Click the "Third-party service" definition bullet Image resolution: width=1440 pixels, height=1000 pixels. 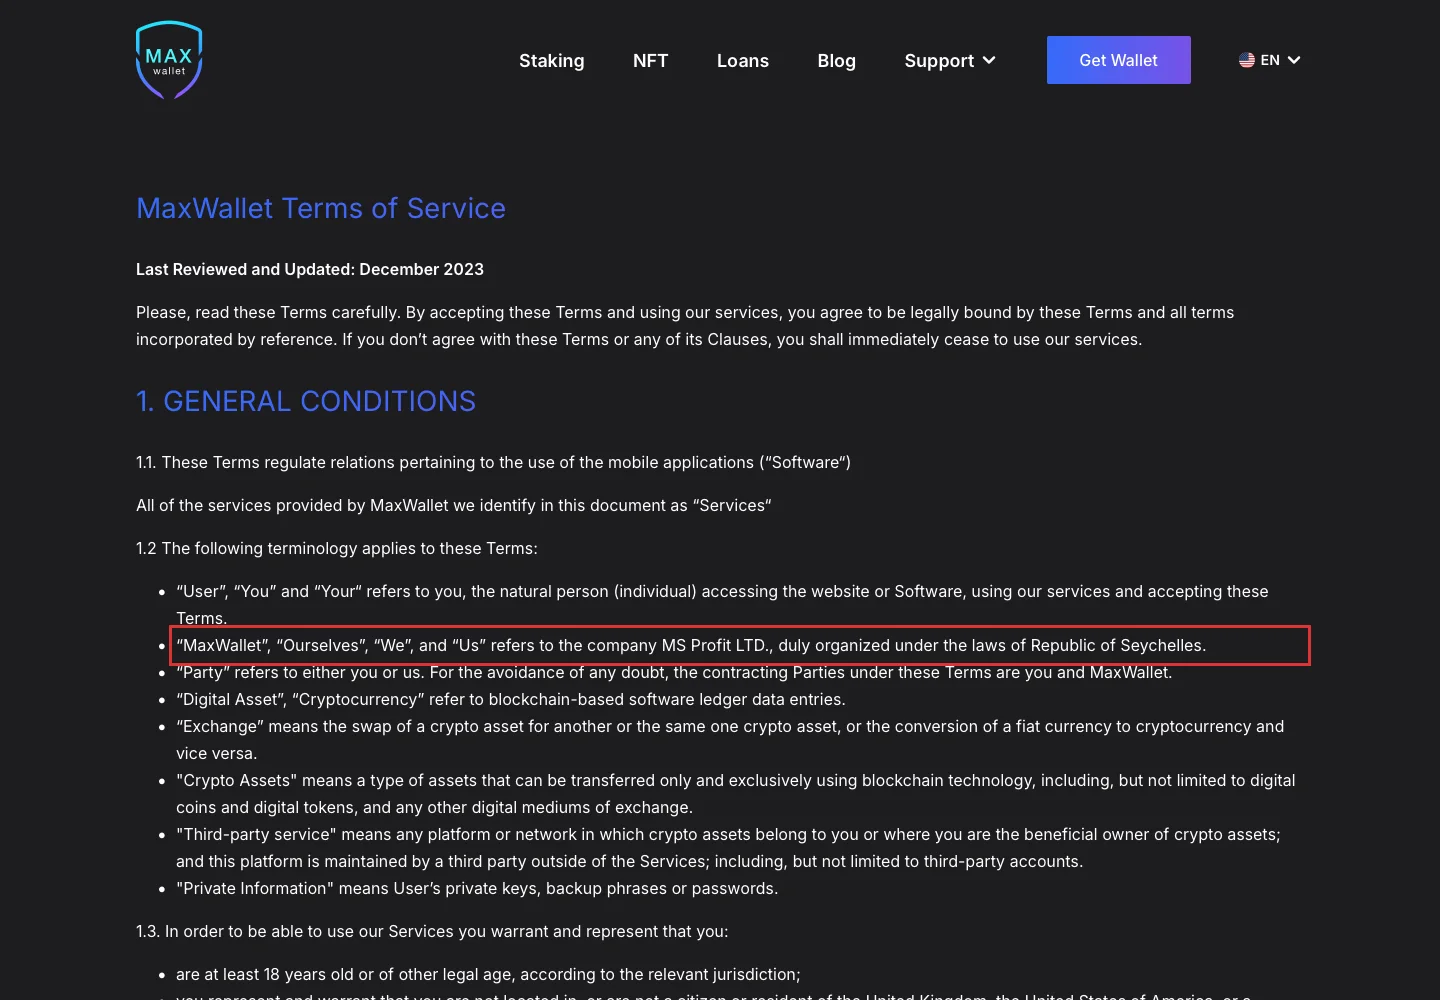click(728, 848)
